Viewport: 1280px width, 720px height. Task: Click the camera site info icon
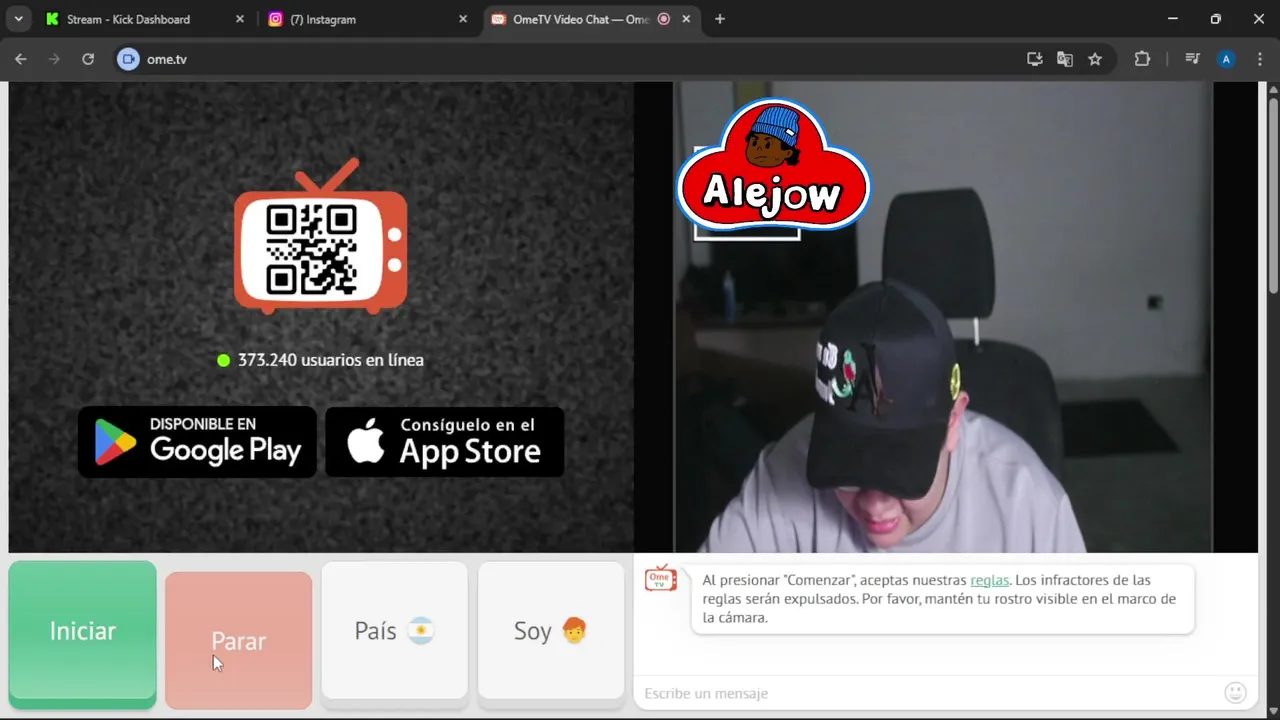[x=128, y=59]
